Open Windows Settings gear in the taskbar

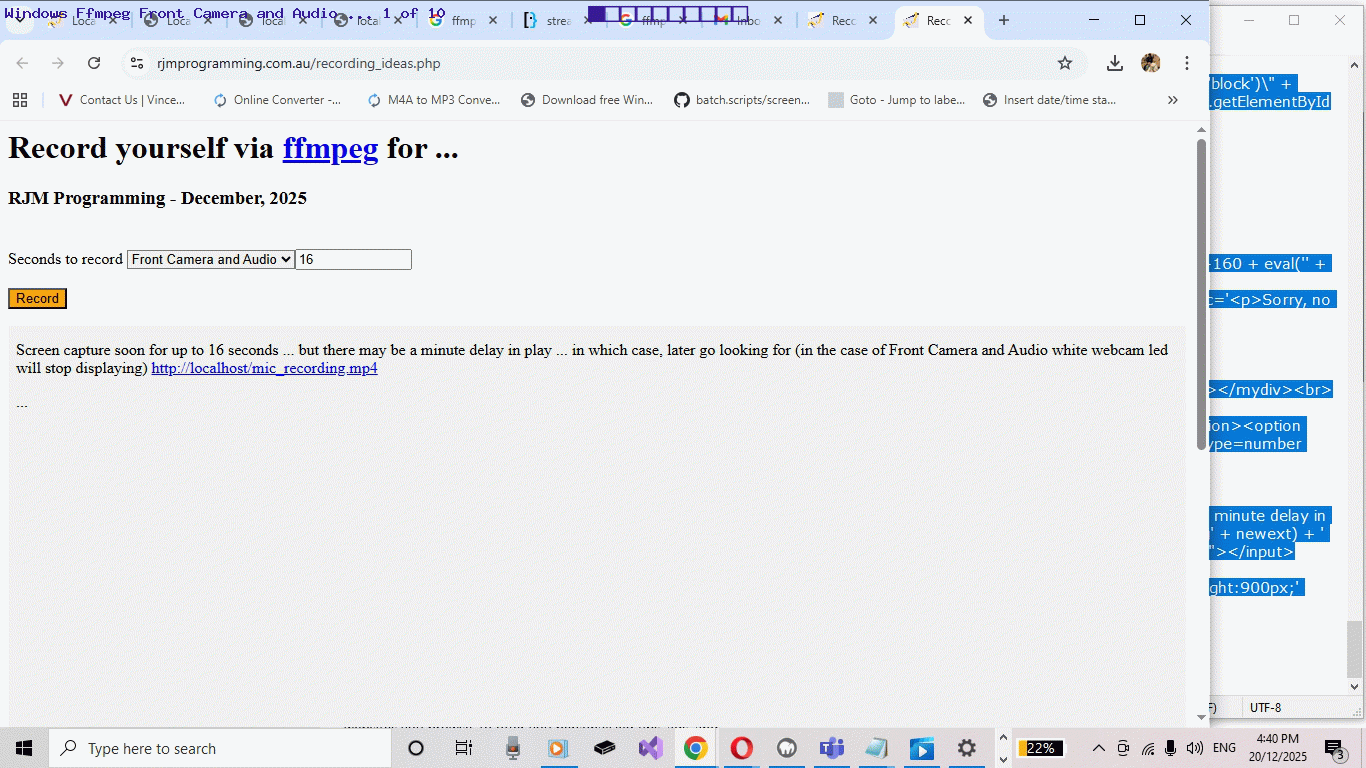pos(966,747)
